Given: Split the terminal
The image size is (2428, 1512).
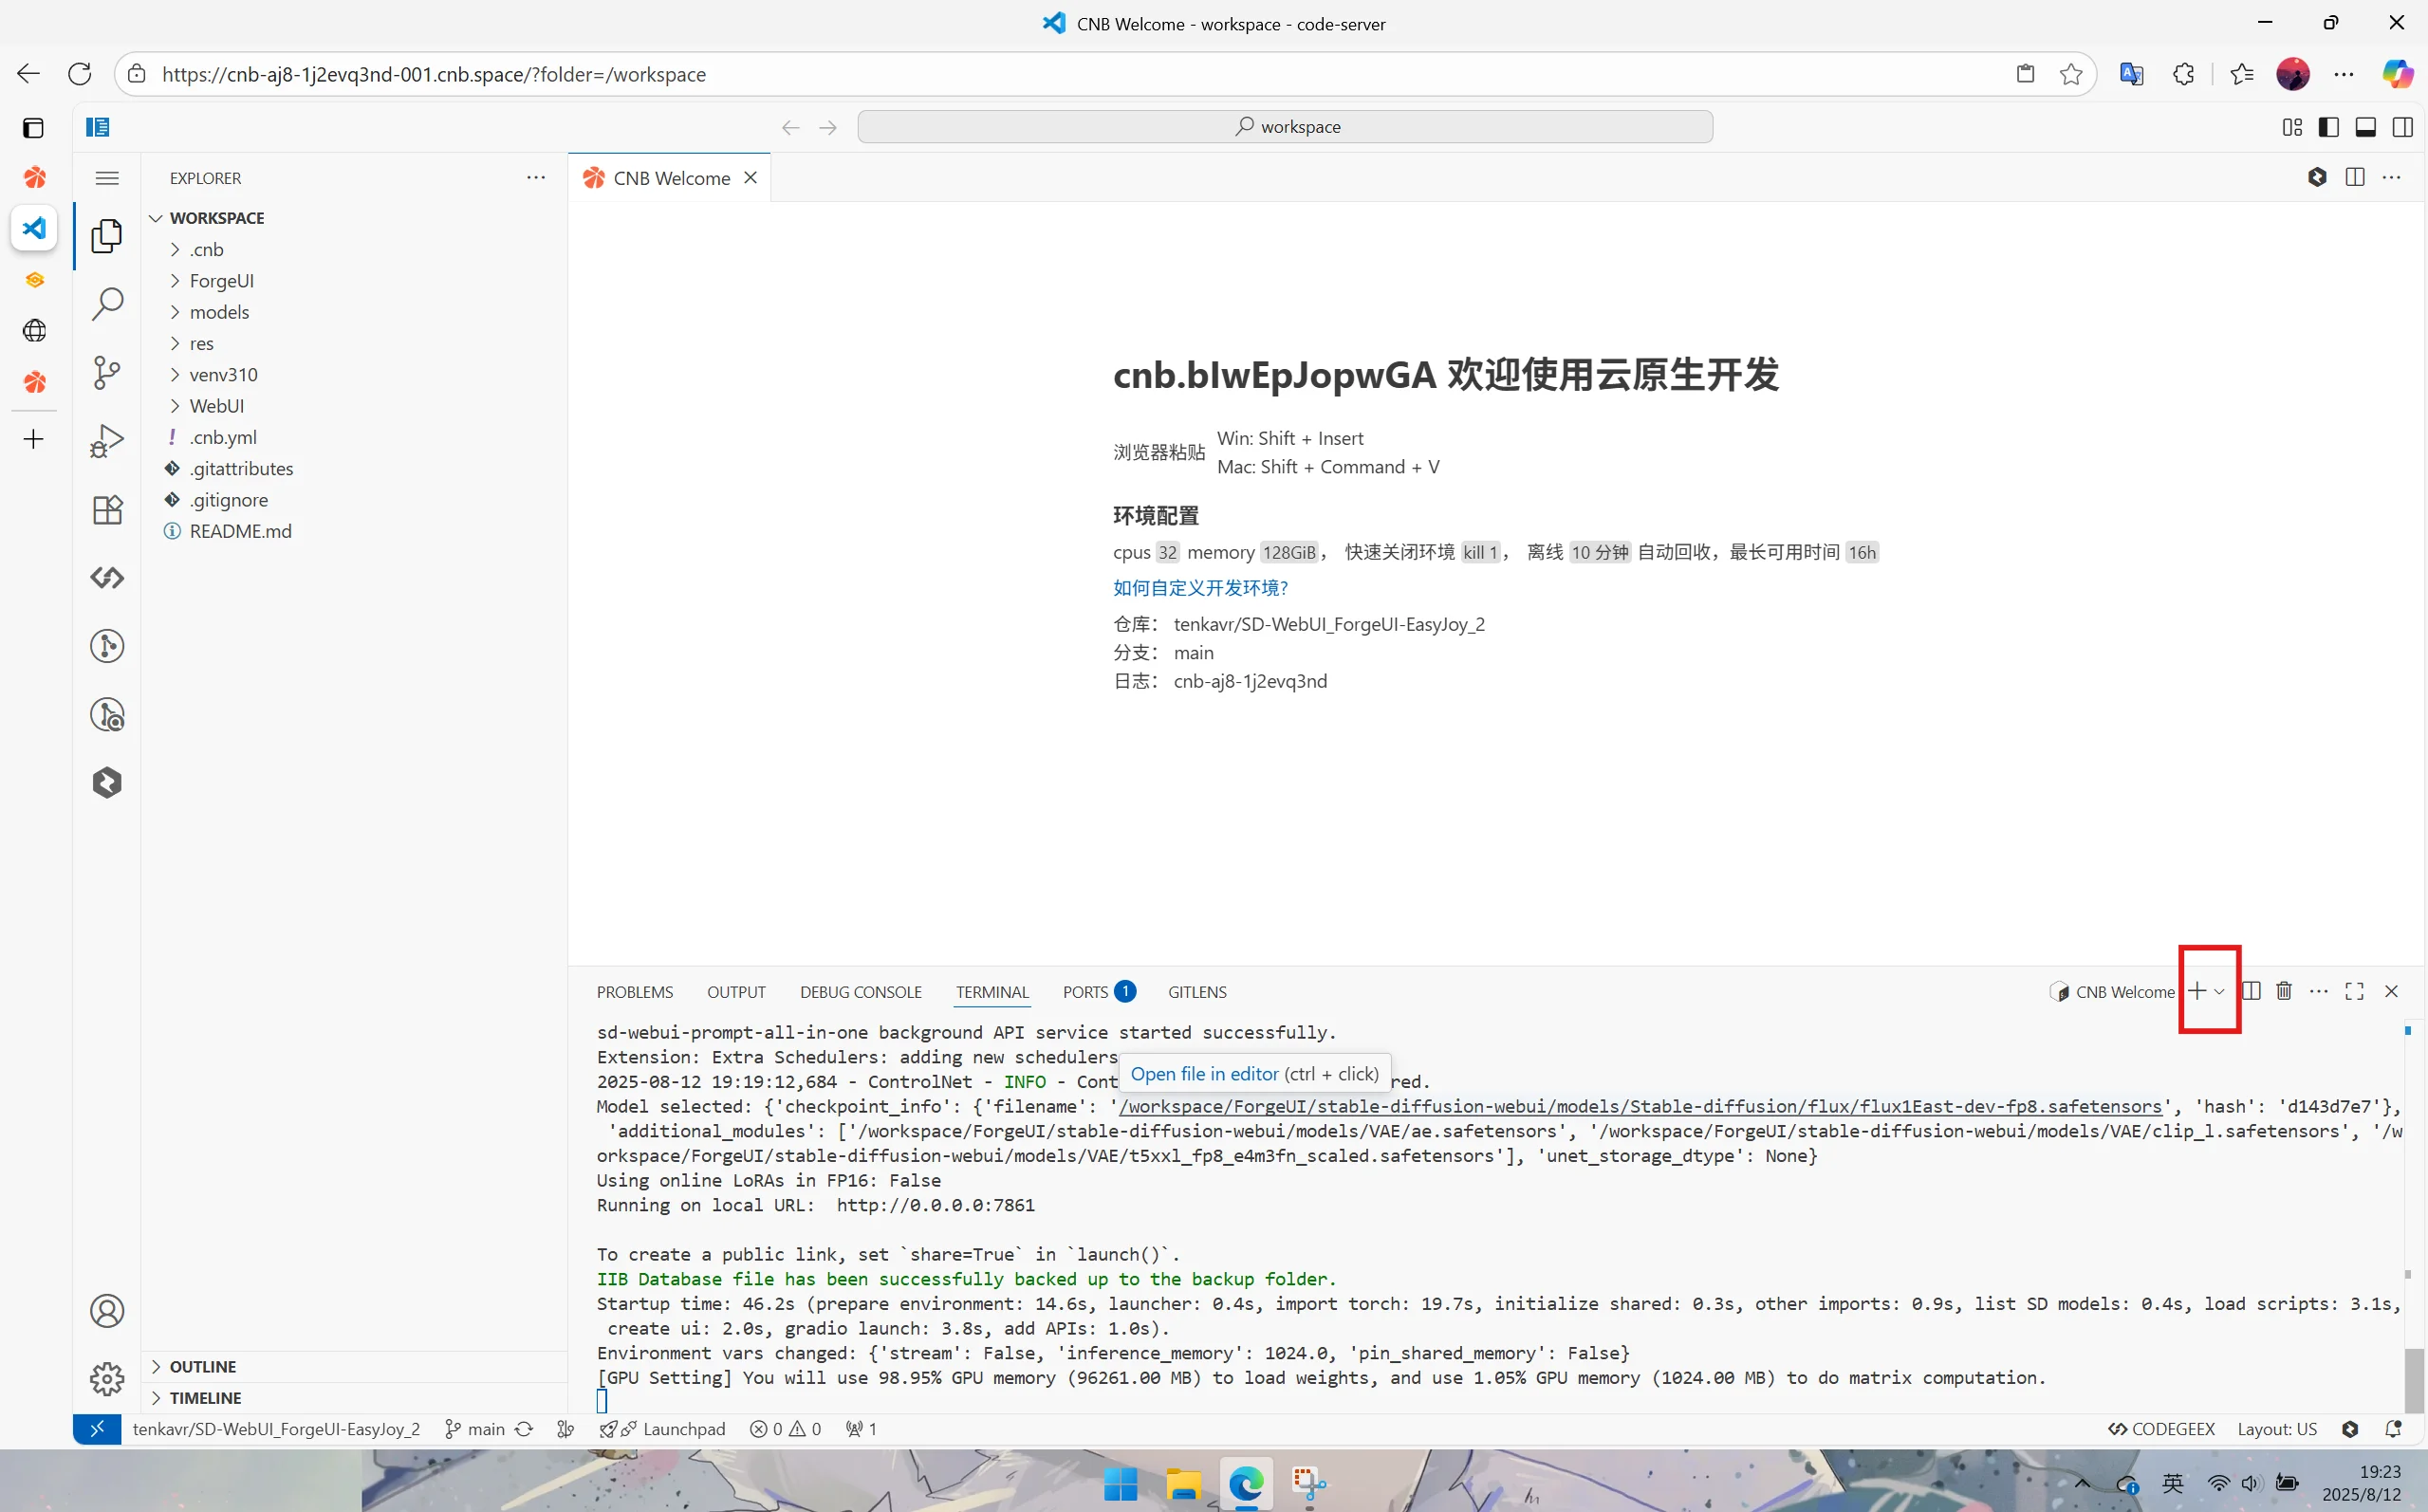Looking at the screenshot, I should tap(2251, 991).
